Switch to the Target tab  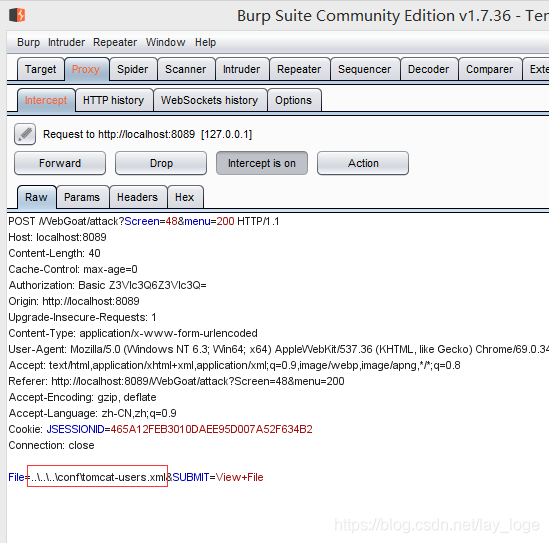click(41, 69)
